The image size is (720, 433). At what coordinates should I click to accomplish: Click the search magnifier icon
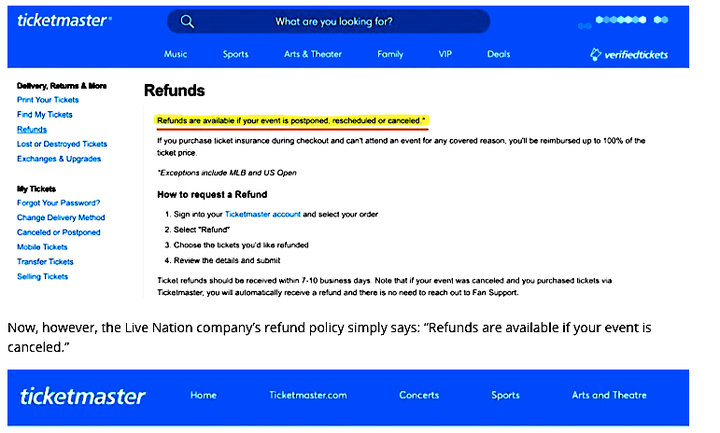click(187, 22)
